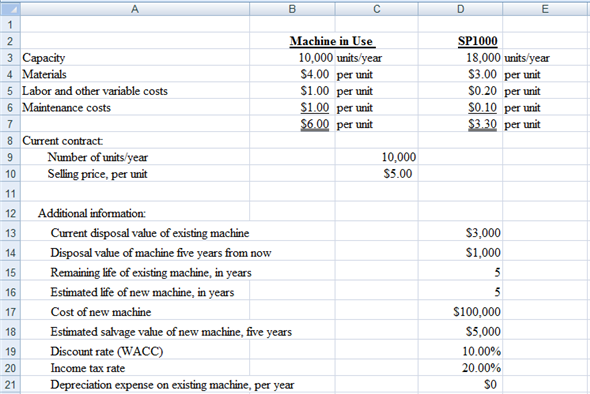Select the $3.30 total per unit cell
Image resolution: width=590 pixels, height=394 pixels.
tap(482, 124)
